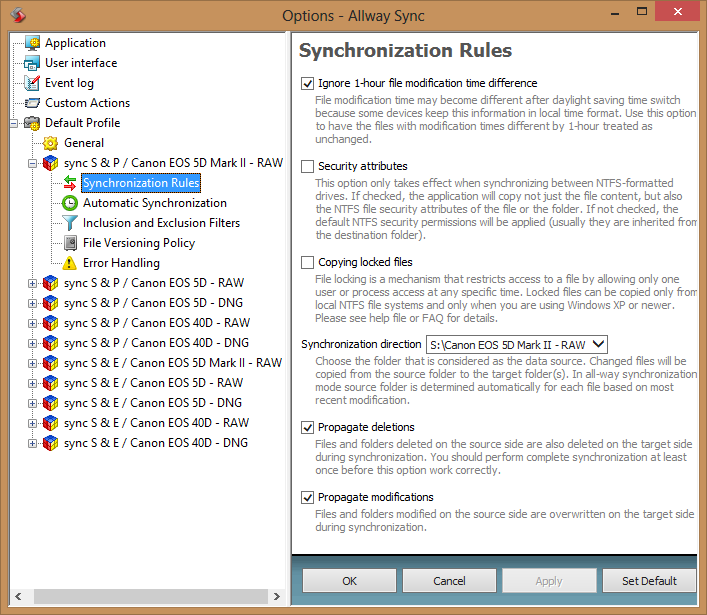
Task: Expand the S & P Canon EOS 5D - DNG node
Action: pos(32,303)
